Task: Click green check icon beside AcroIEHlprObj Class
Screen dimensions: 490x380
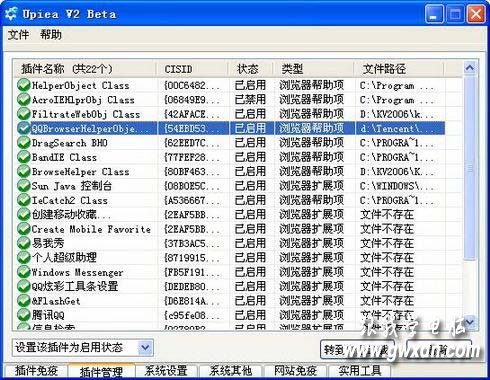Action: [24, 100]
